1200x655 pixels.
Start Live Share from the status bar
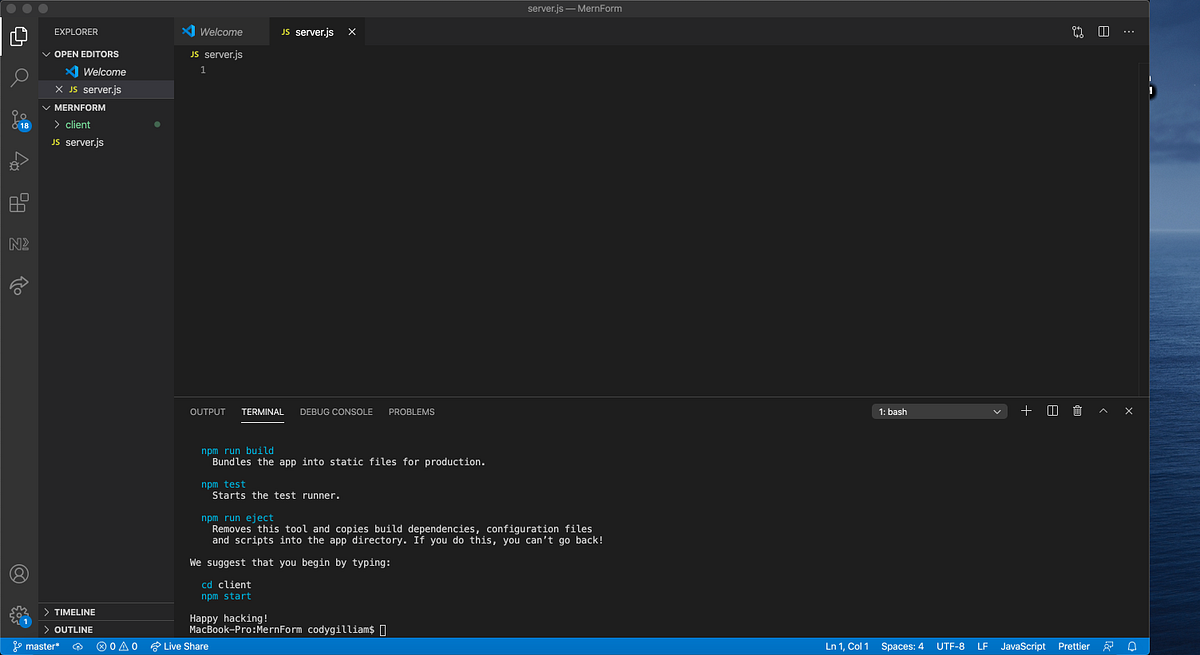(179, 647)
